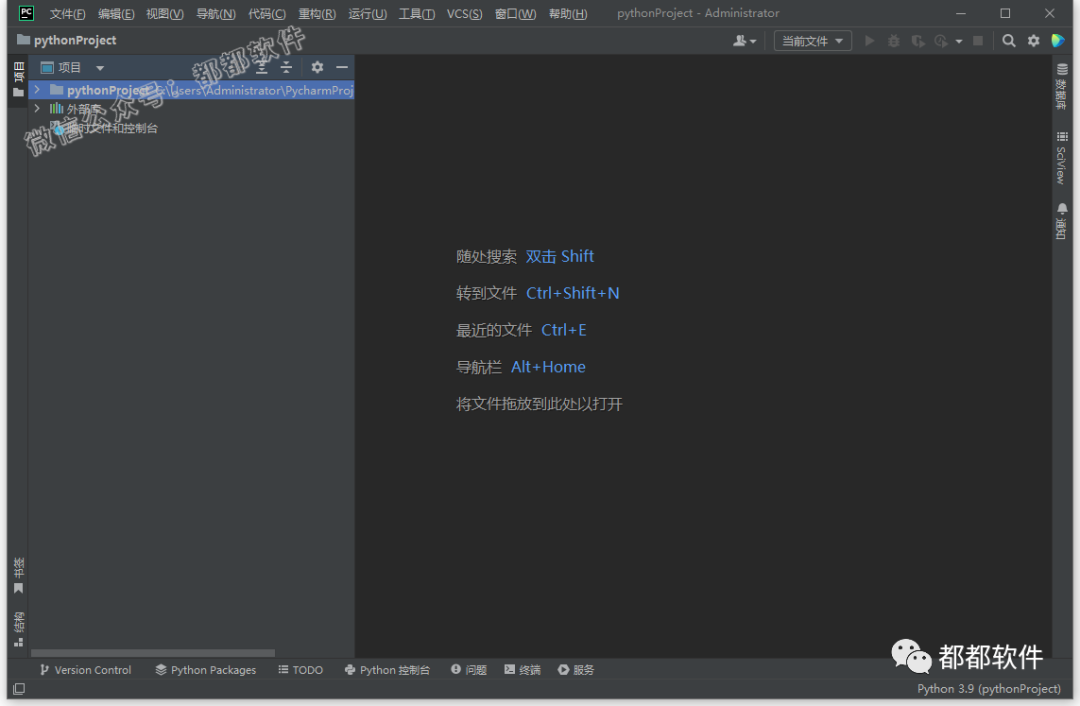Expand the pythonProject tree node
1080x706 pixels.
pyautogui.click(x=37, y=90)
